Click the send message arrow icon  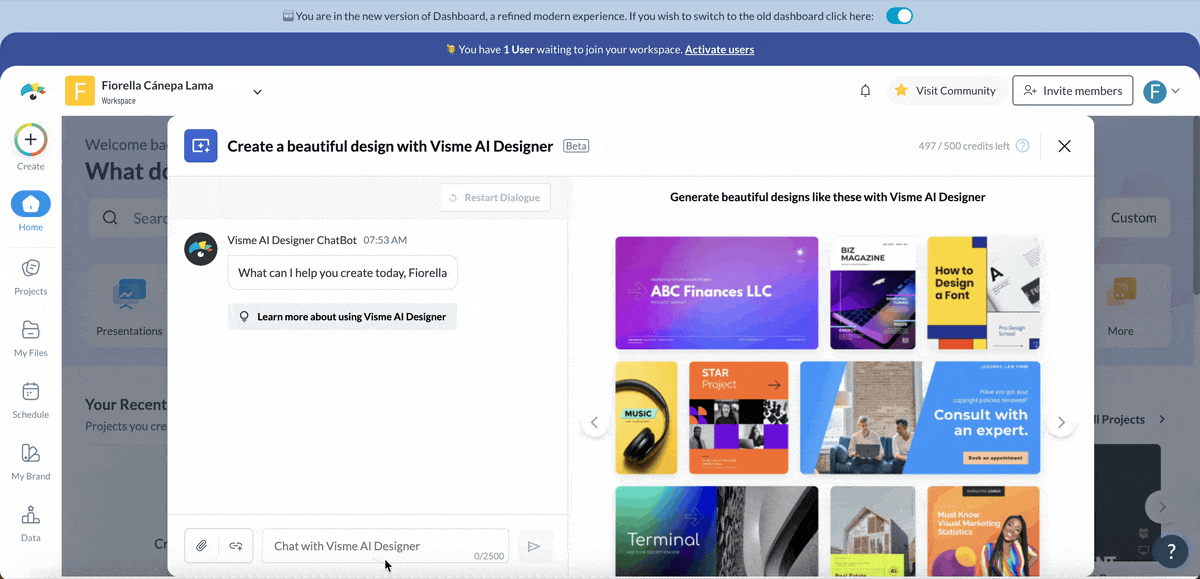pos(534,546)
